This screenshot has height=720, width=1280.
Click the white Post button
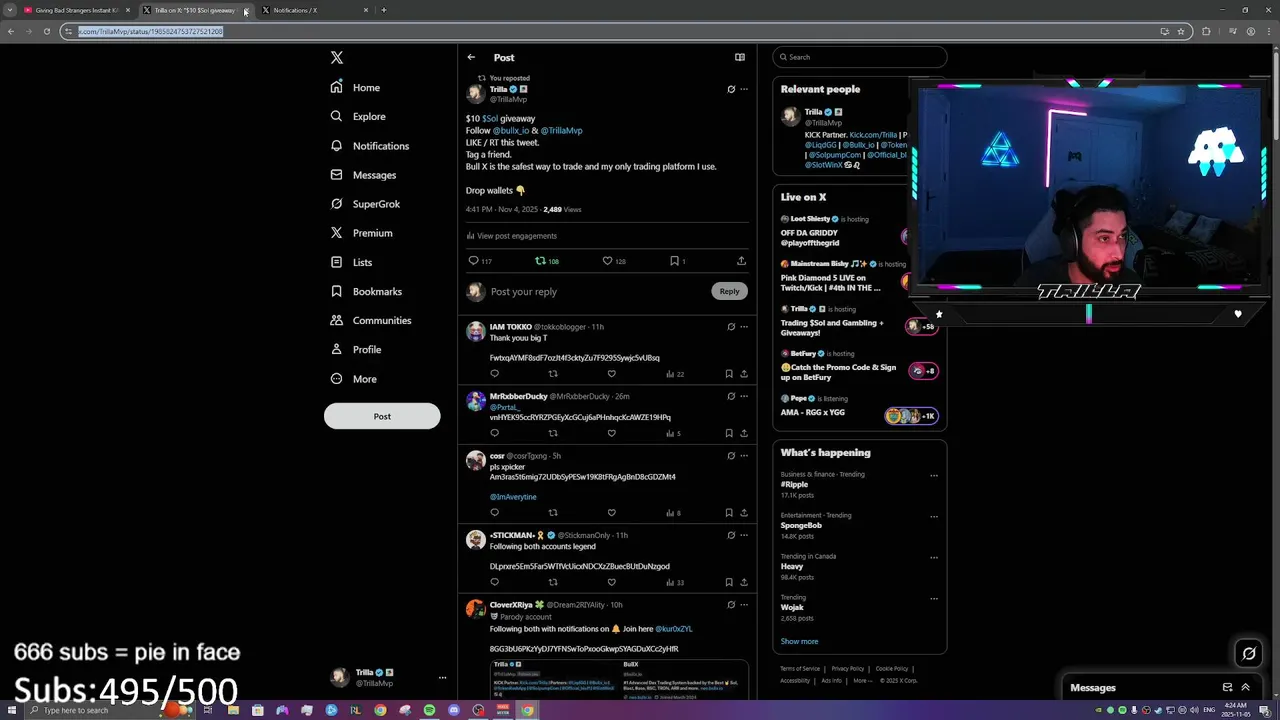(382, 416)
